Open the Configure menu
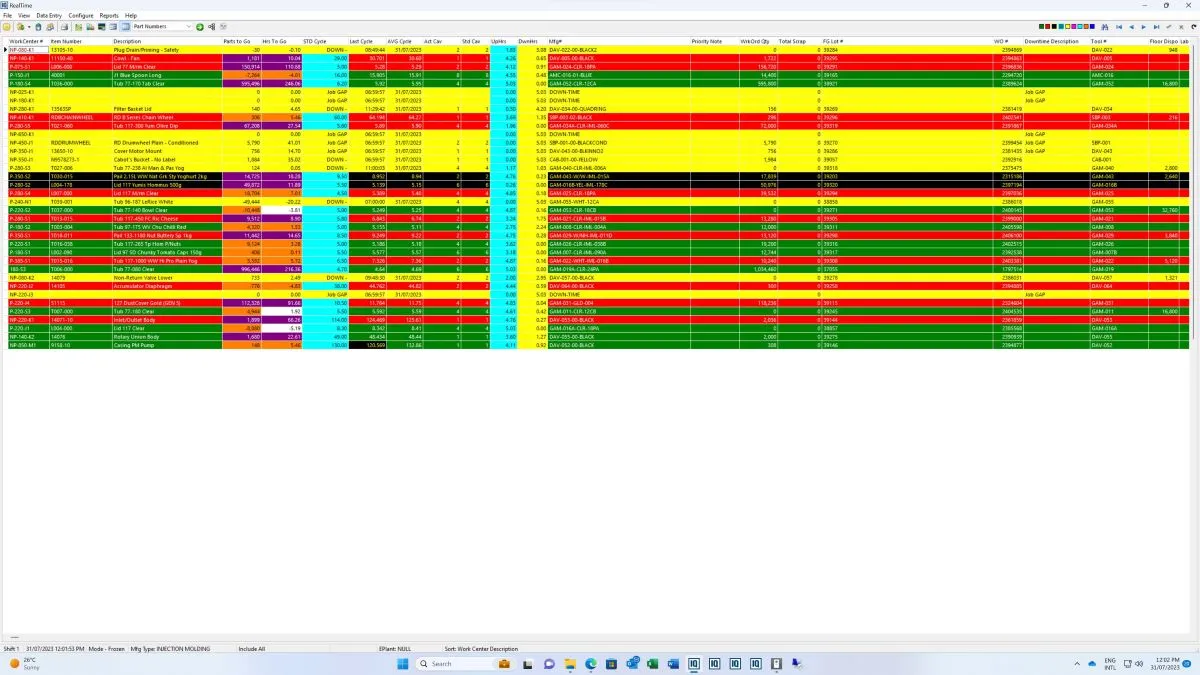 click(81, 16)
